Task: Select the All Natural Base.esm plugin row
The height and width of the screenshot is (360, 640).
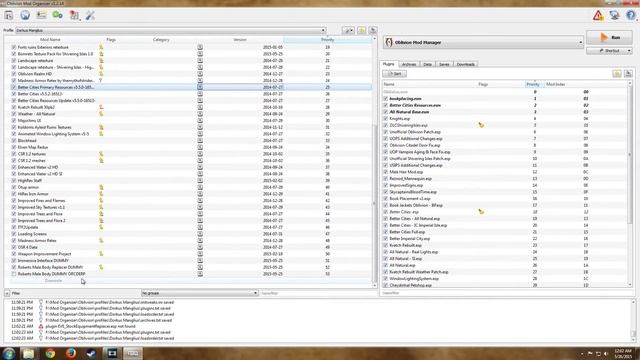Action: tap(505, 112)
